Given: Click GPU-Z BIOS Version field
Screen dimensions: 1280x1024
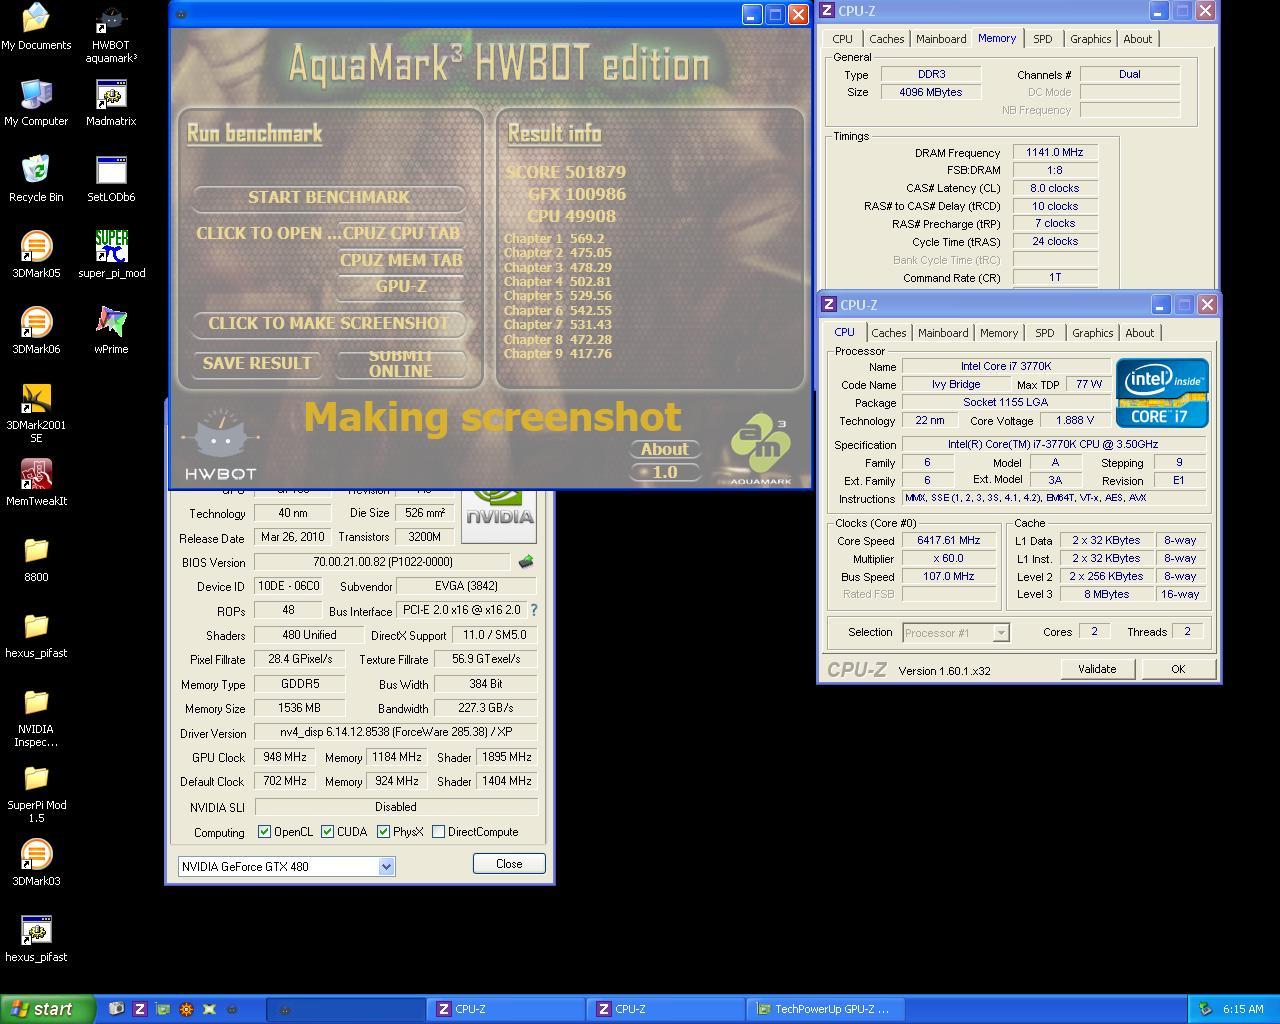Looking at the screenshot, I should (x=382, y=562).
